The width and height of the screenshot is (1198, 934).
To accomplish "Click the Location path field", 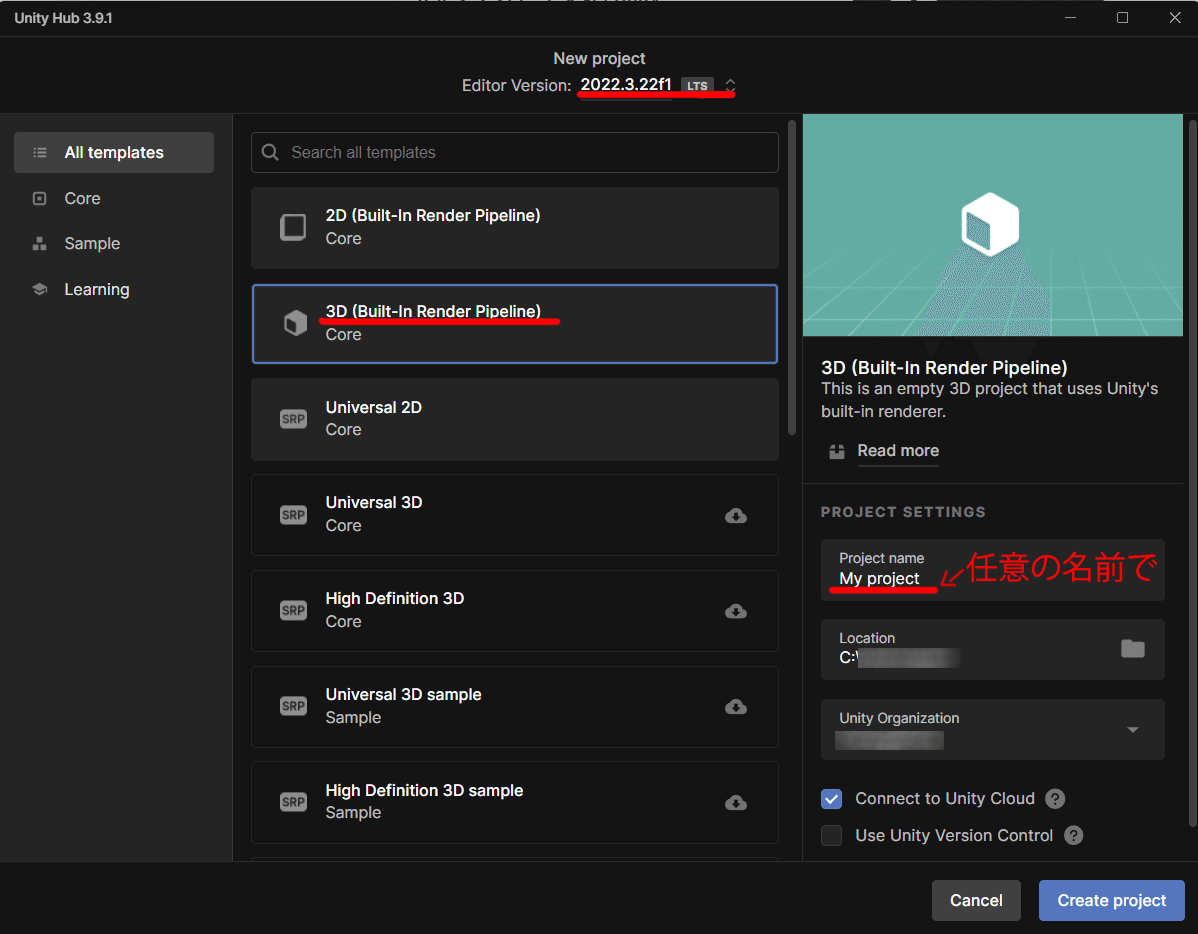I will [x=992, y=649].
